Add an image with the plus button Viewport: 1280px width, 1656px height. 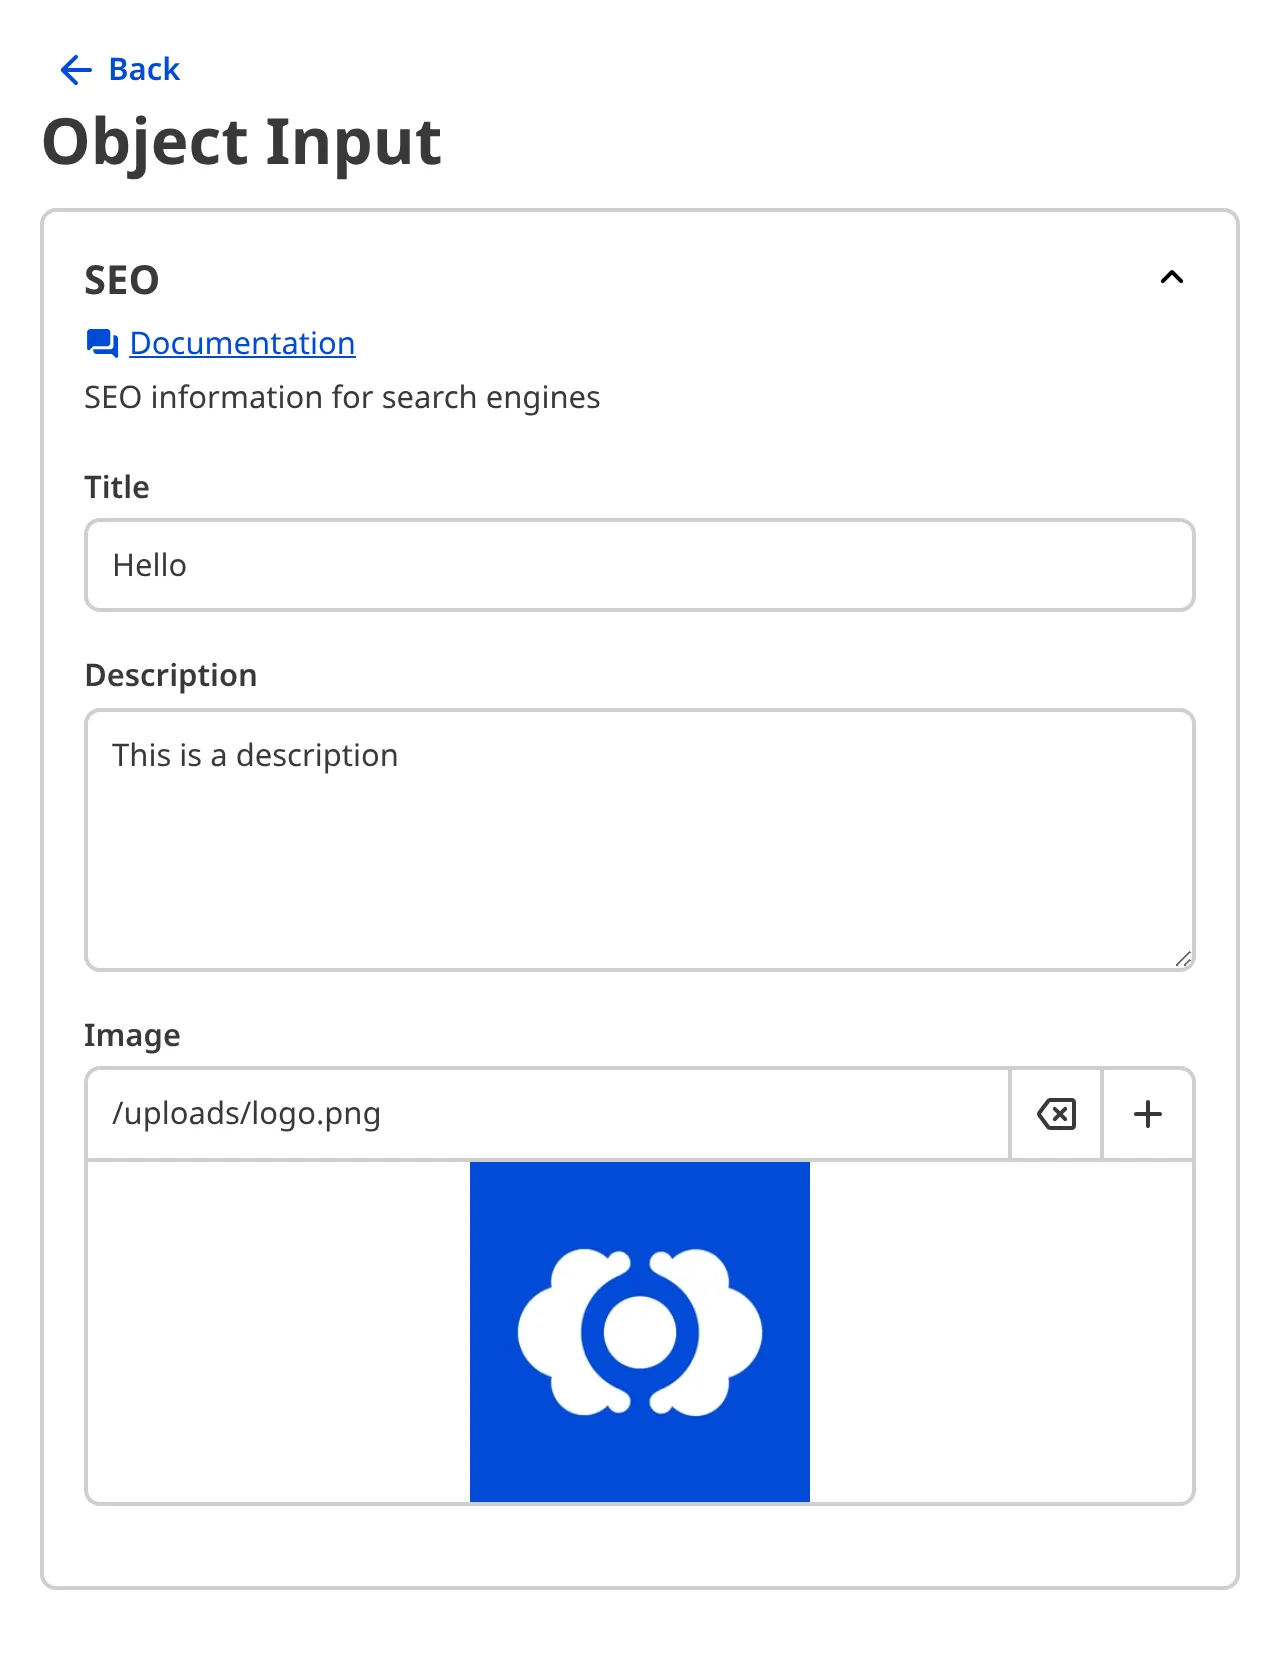(x=1148, y=1114)
